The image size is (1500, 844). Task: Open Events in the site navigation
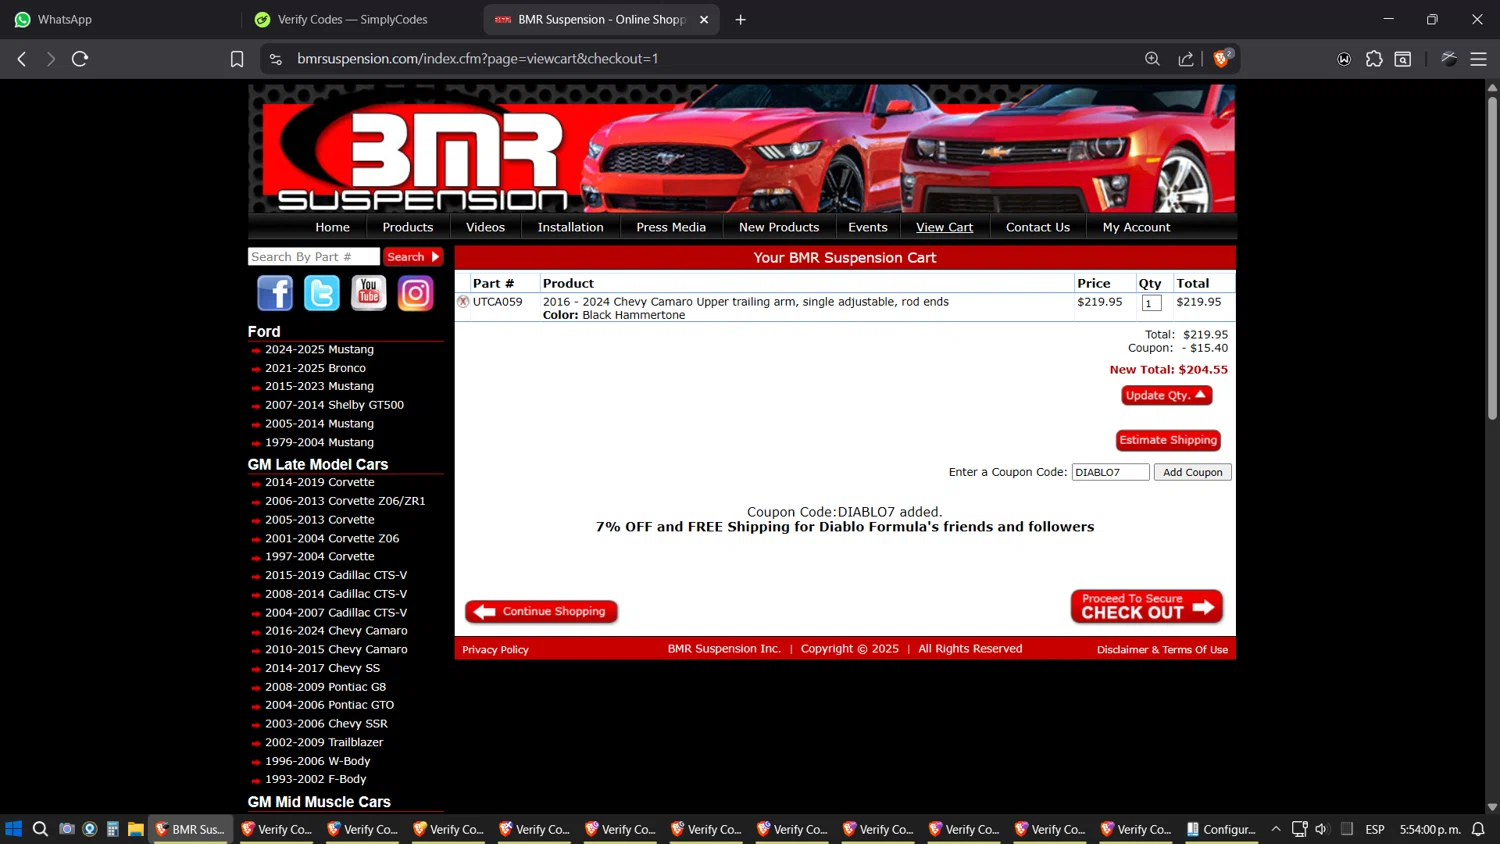click(868, 227)
